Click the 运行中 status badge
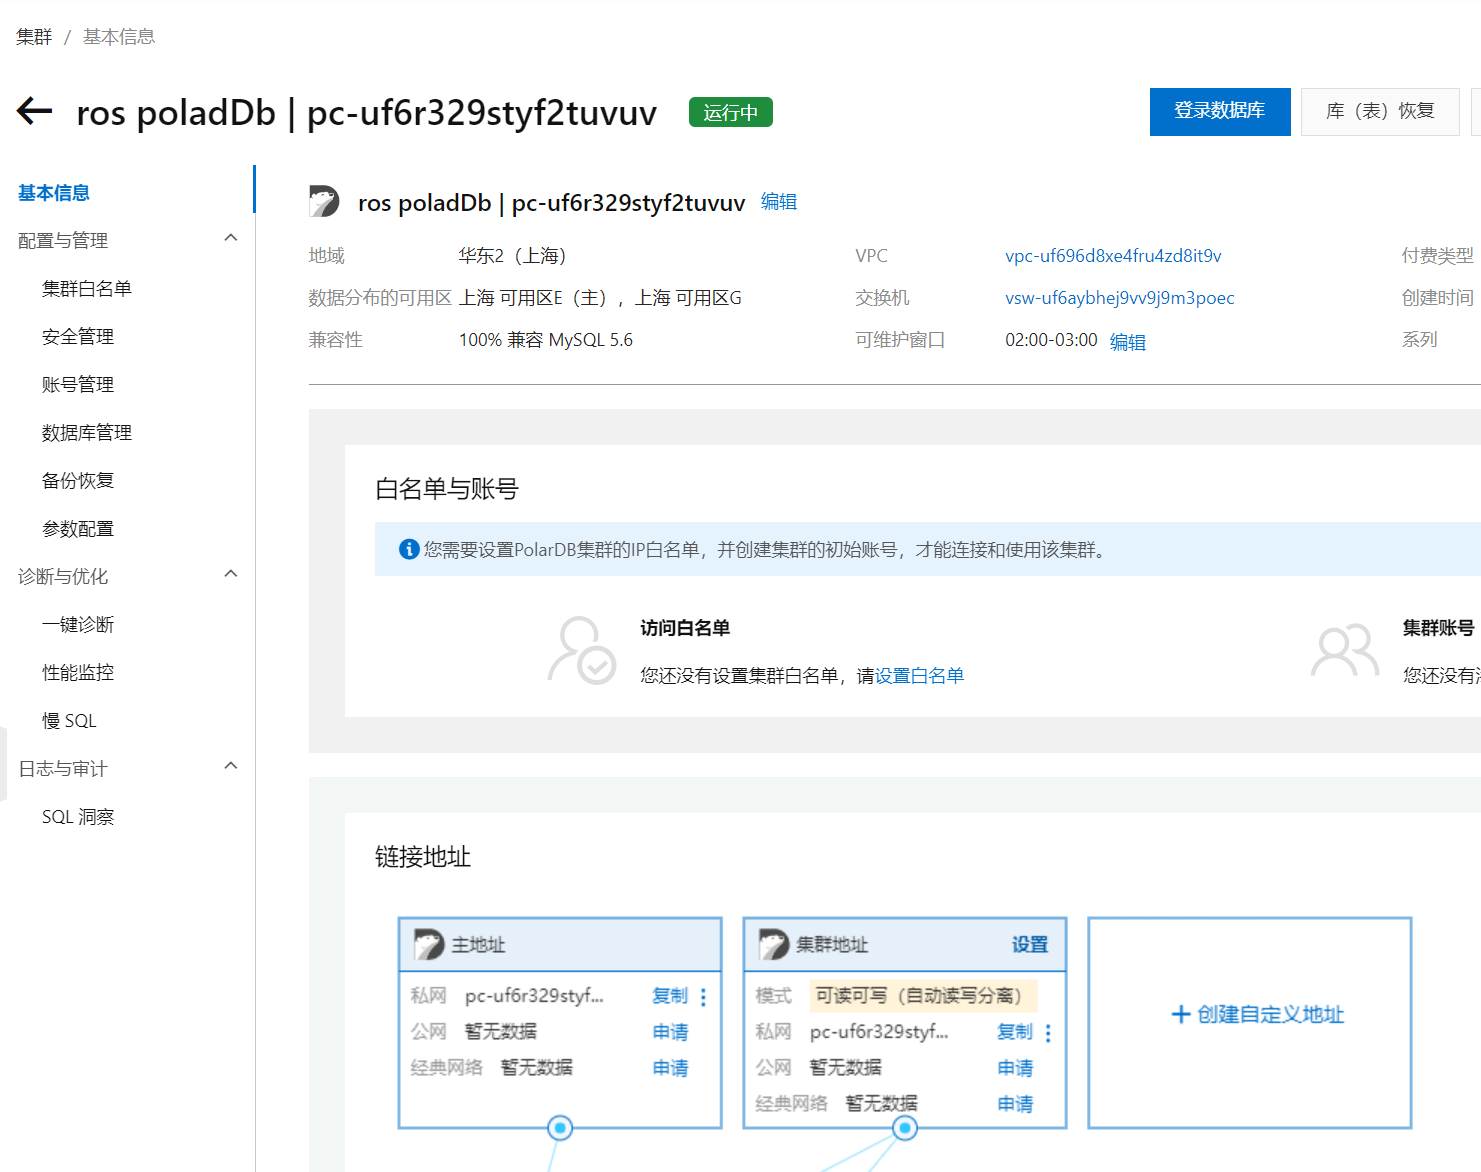Image resolution: width=1481 pixels, height=1172 pixels. click(730, 112)
